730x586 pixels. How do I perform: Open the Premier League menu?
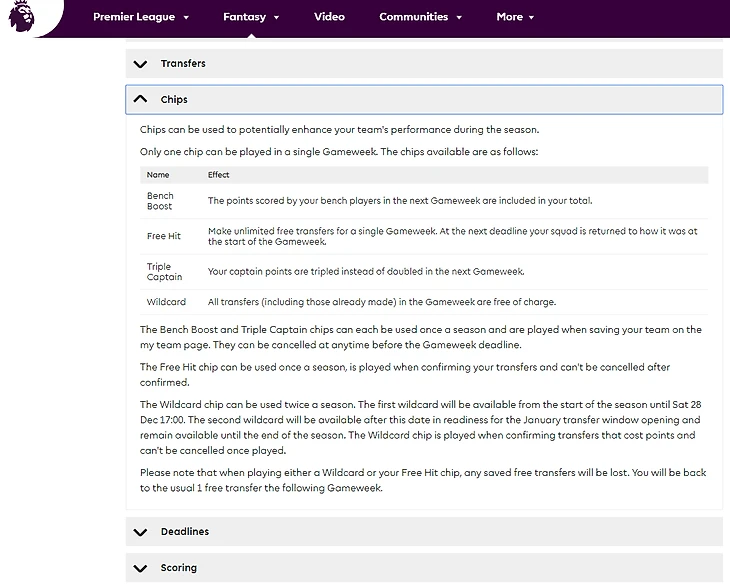coord(133,17)
